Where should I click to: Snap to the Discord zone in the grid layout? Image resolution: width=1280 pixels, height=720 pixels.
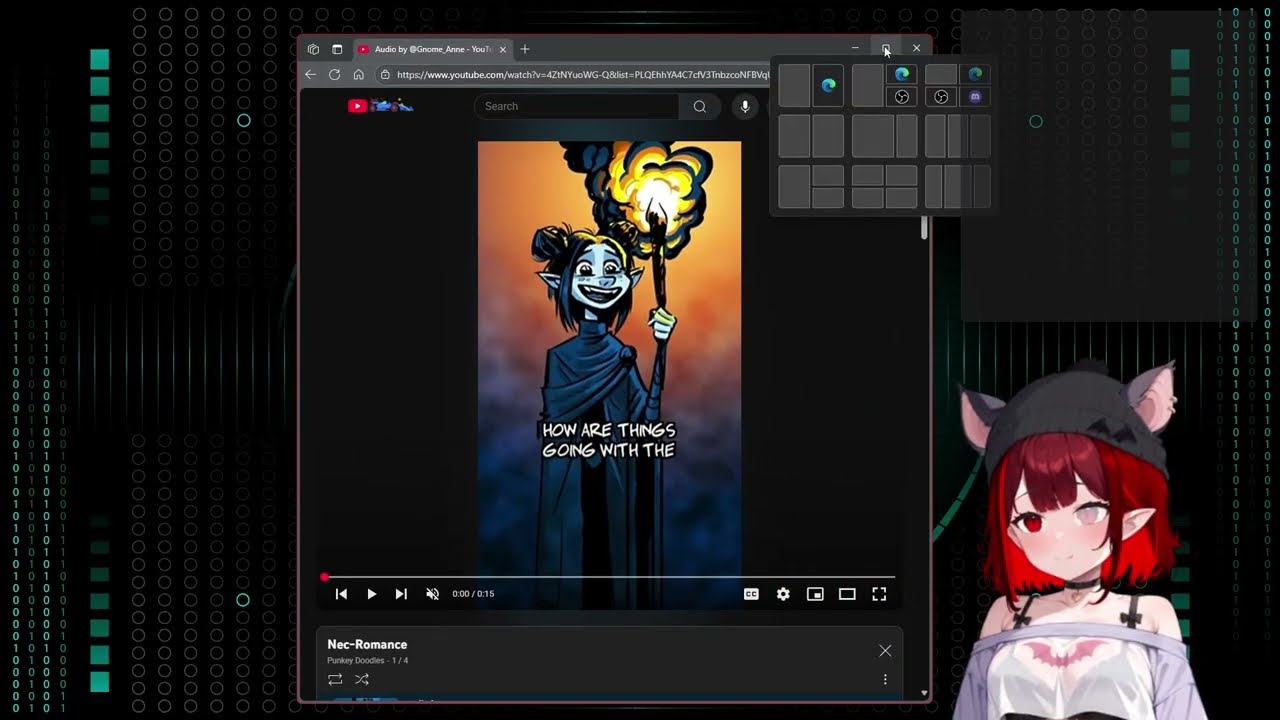point(975,97)
